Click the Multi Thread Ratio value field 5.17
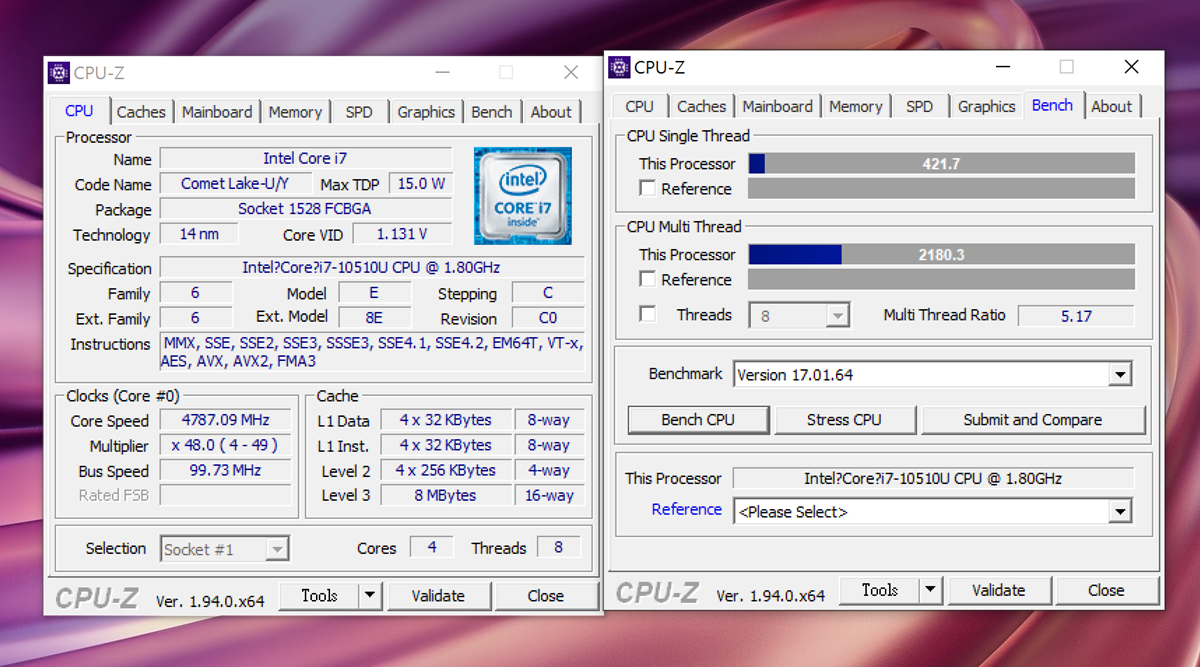 tap(1076, 316)
